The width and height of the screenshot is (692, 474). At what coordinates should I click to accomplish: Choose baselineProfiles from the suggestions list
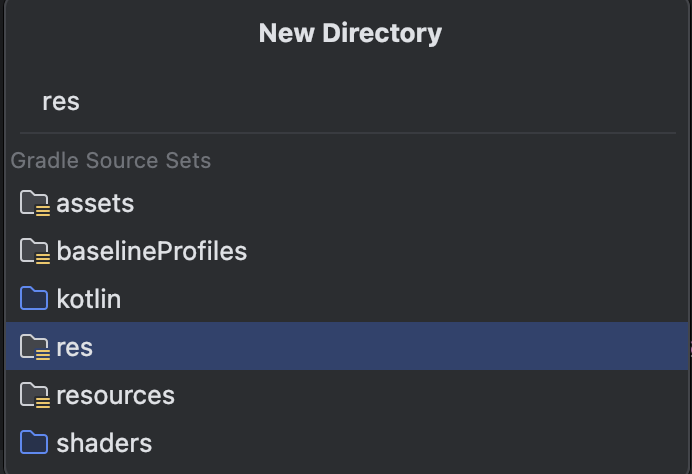tap(151, 252)
